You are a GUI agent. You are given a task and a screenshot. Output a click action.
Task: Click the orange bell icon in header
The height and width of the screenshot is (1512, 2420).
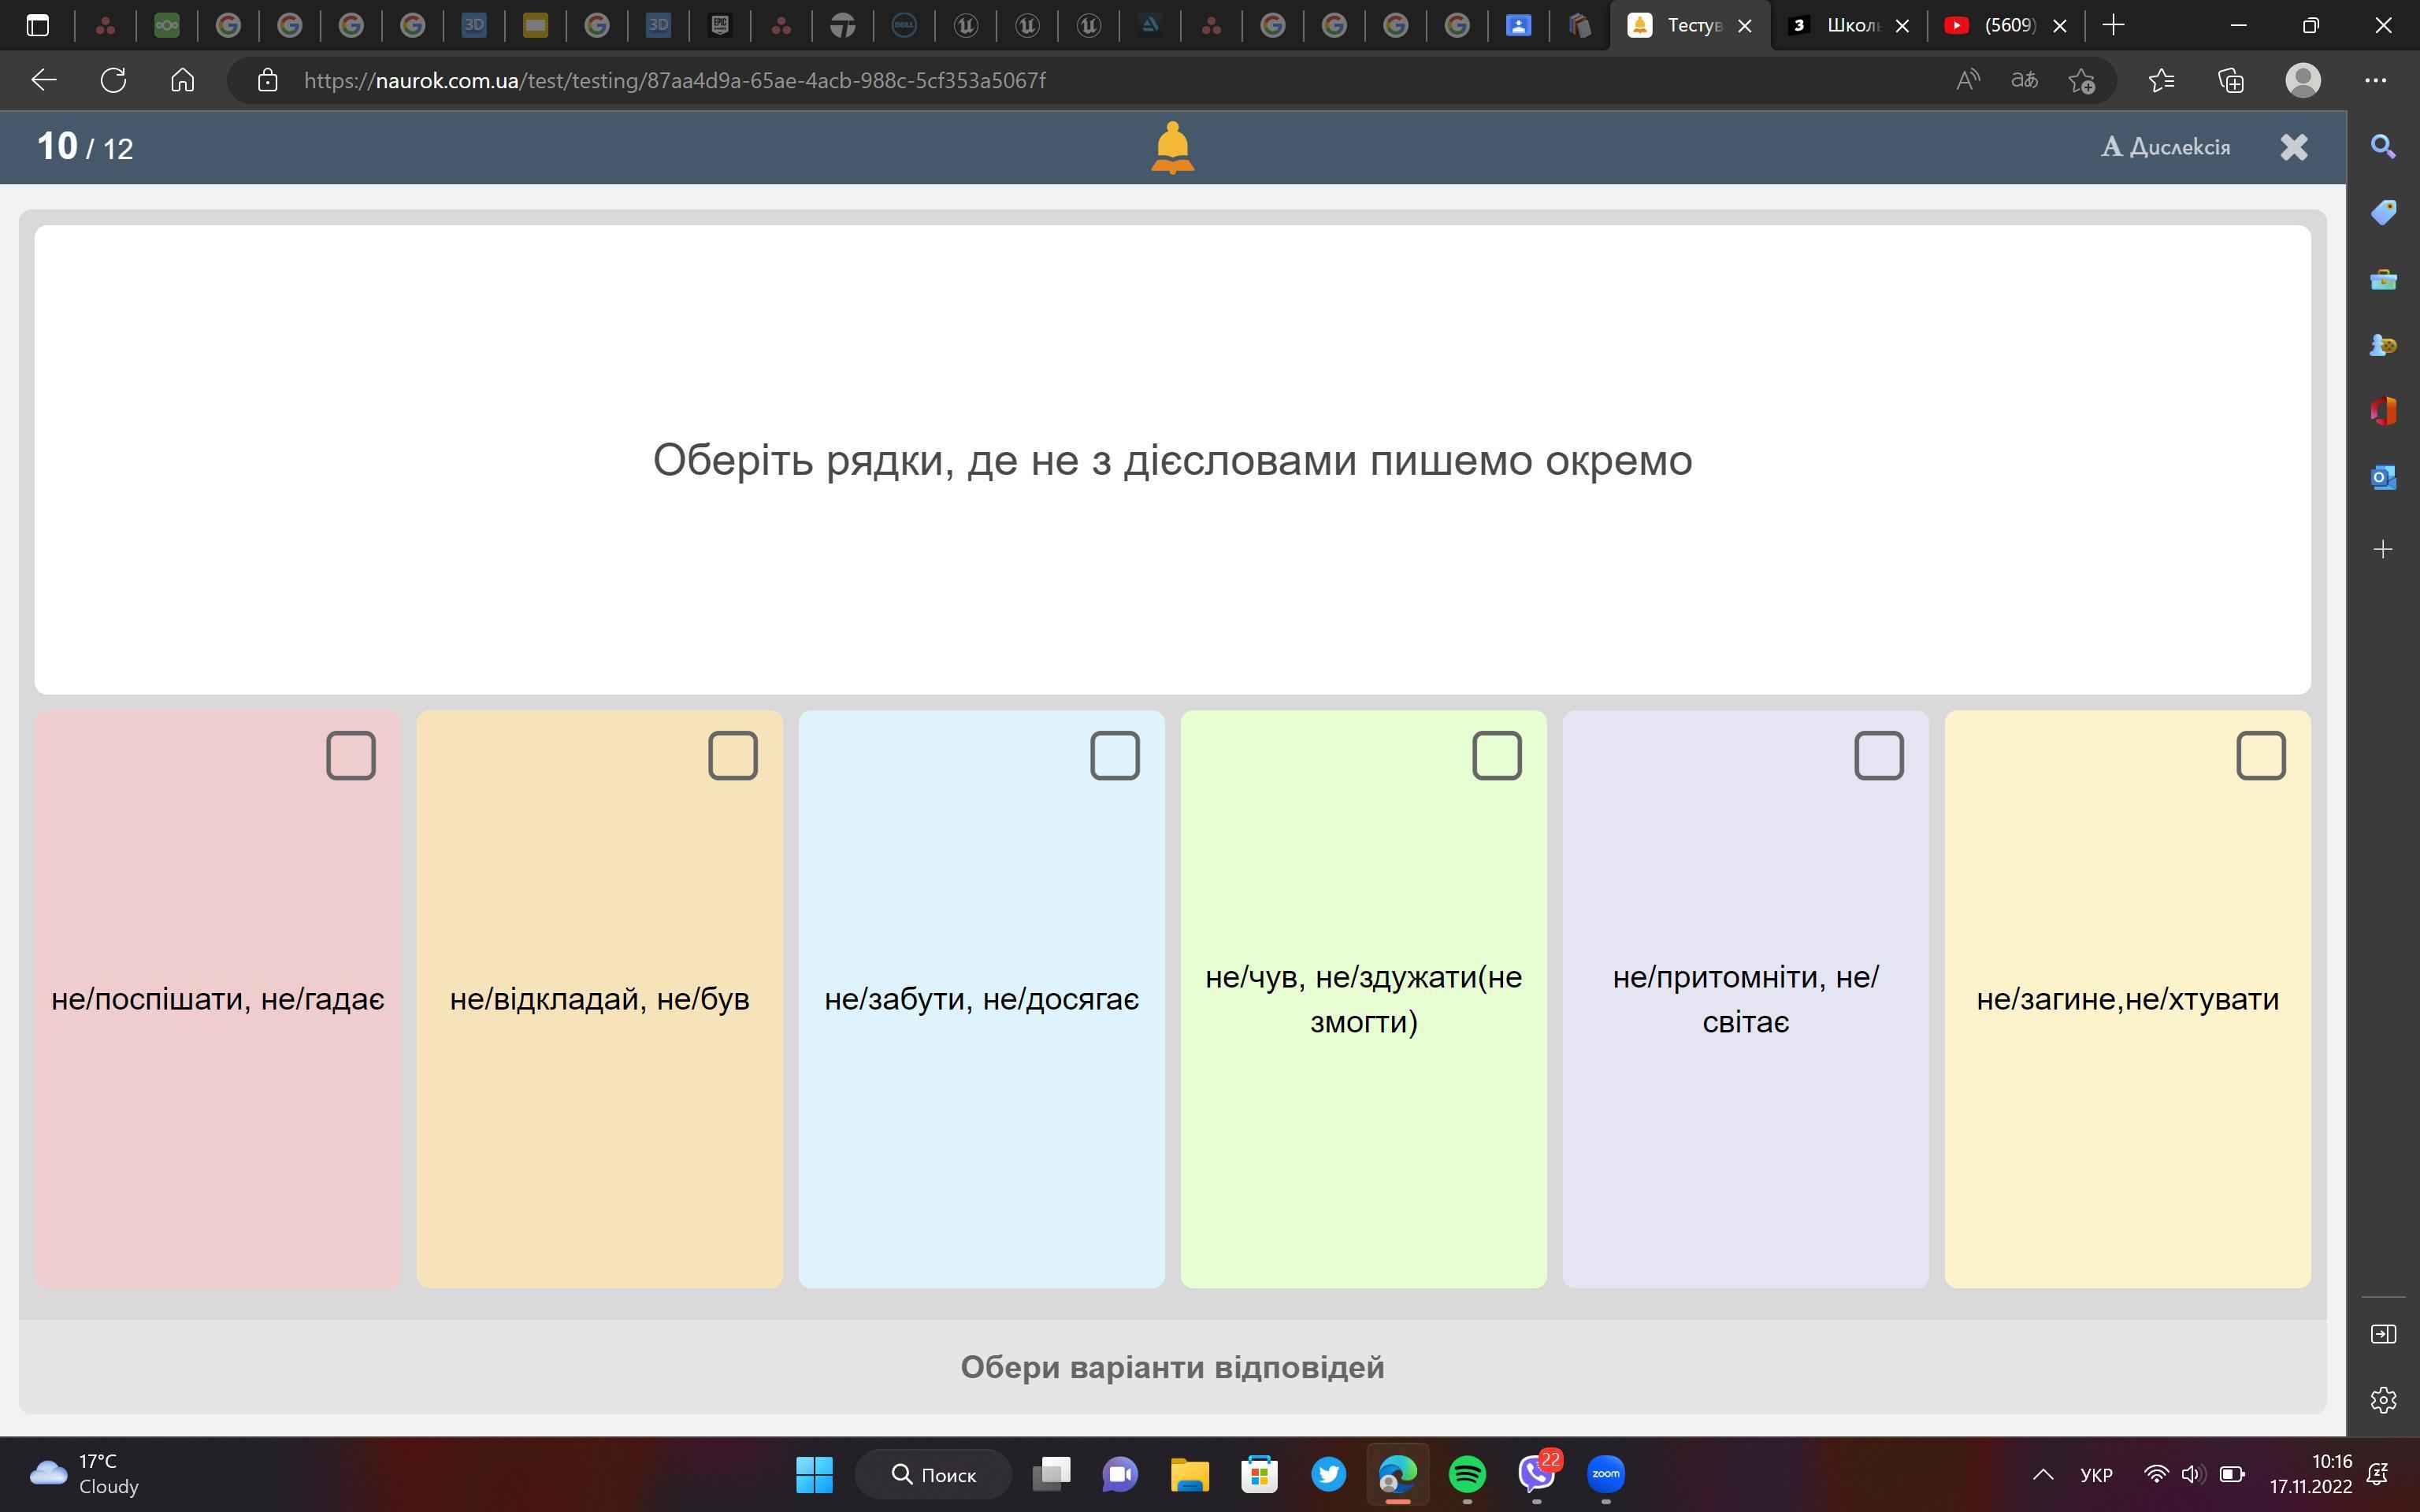click(x=1172, y=148)
